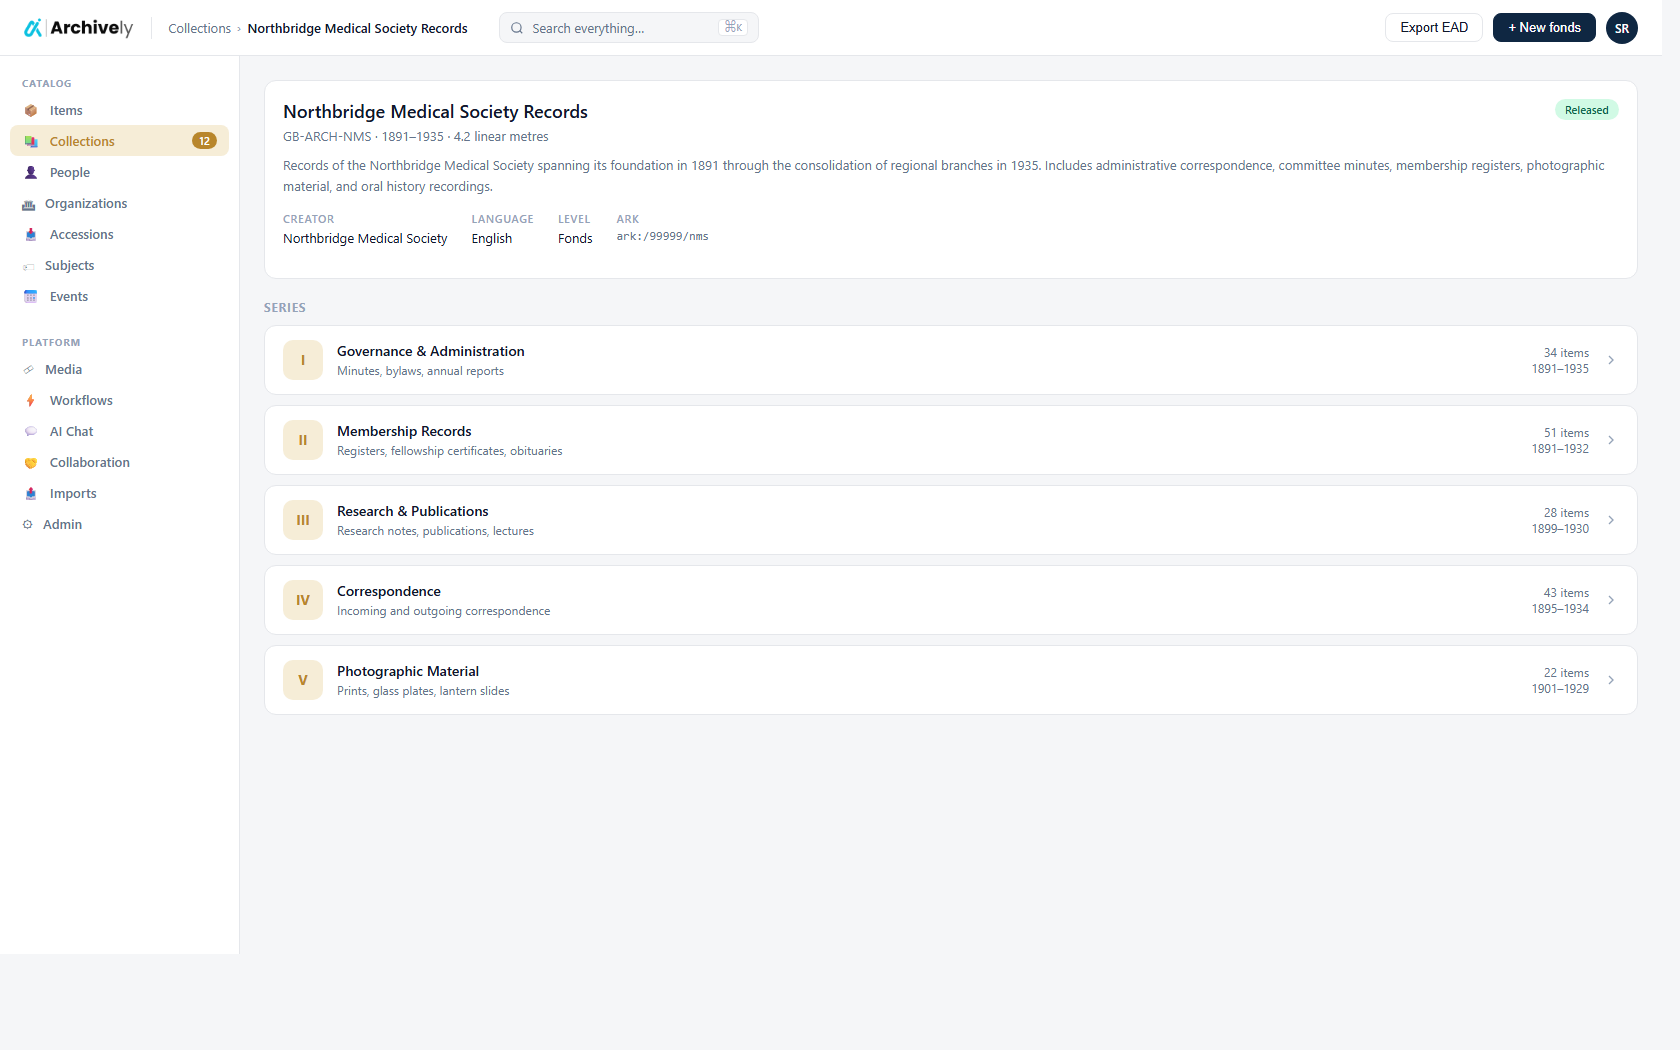Go to Organizations section

[x=86, y=204]
